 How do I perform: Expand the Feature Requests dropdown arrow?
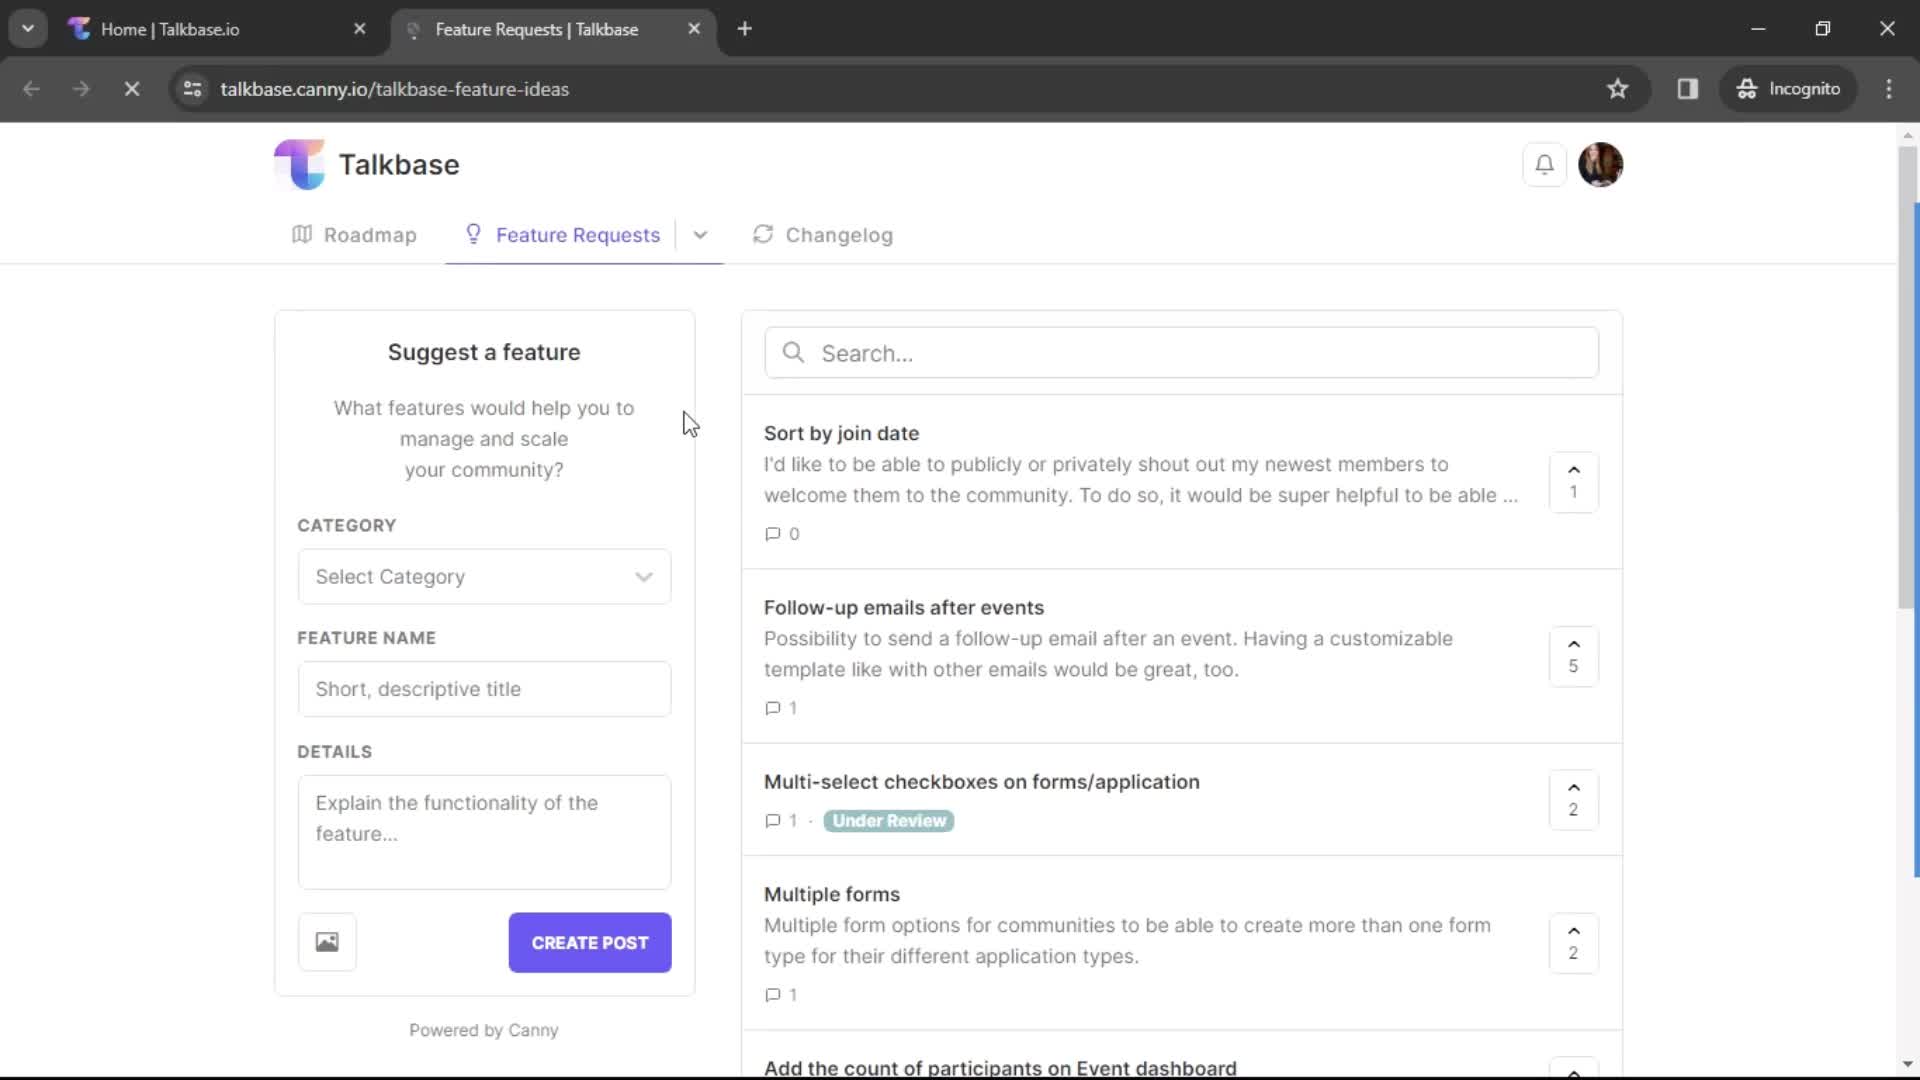[699, 235]
